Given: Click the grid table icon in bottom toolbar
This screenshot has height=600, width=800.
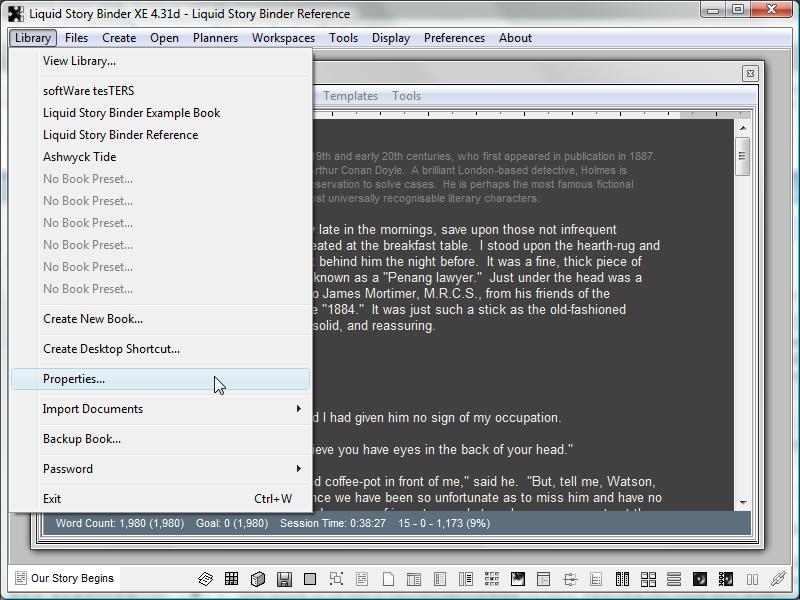Looking at the screenshot, I should point(231,579).
